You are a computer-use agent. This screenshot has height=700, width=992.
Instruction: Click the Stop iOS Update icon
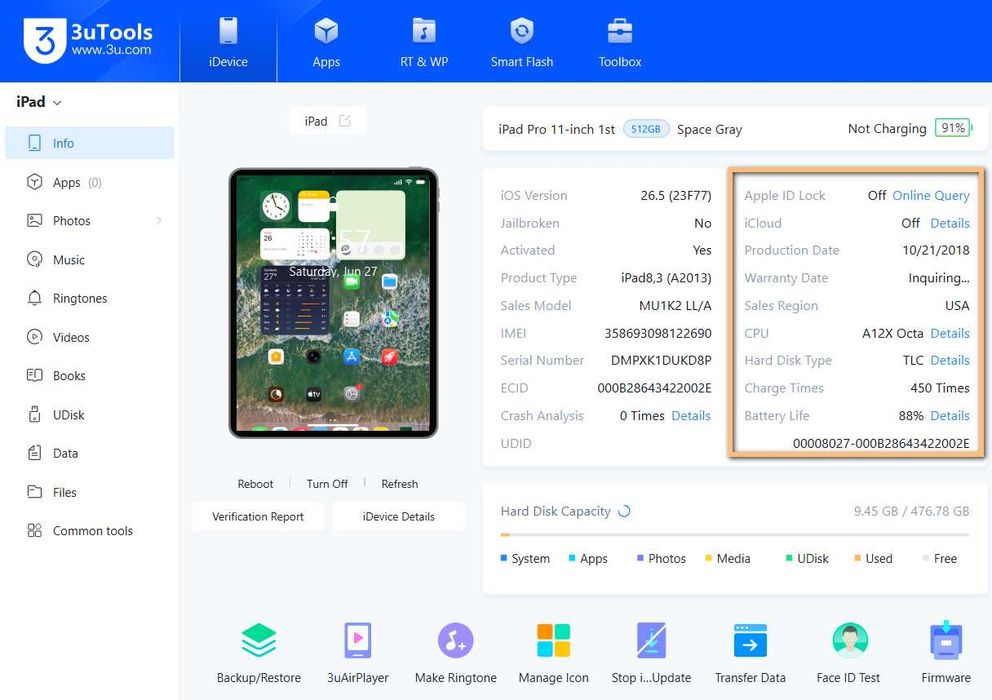pyautogui.click(x=651, y=641)
